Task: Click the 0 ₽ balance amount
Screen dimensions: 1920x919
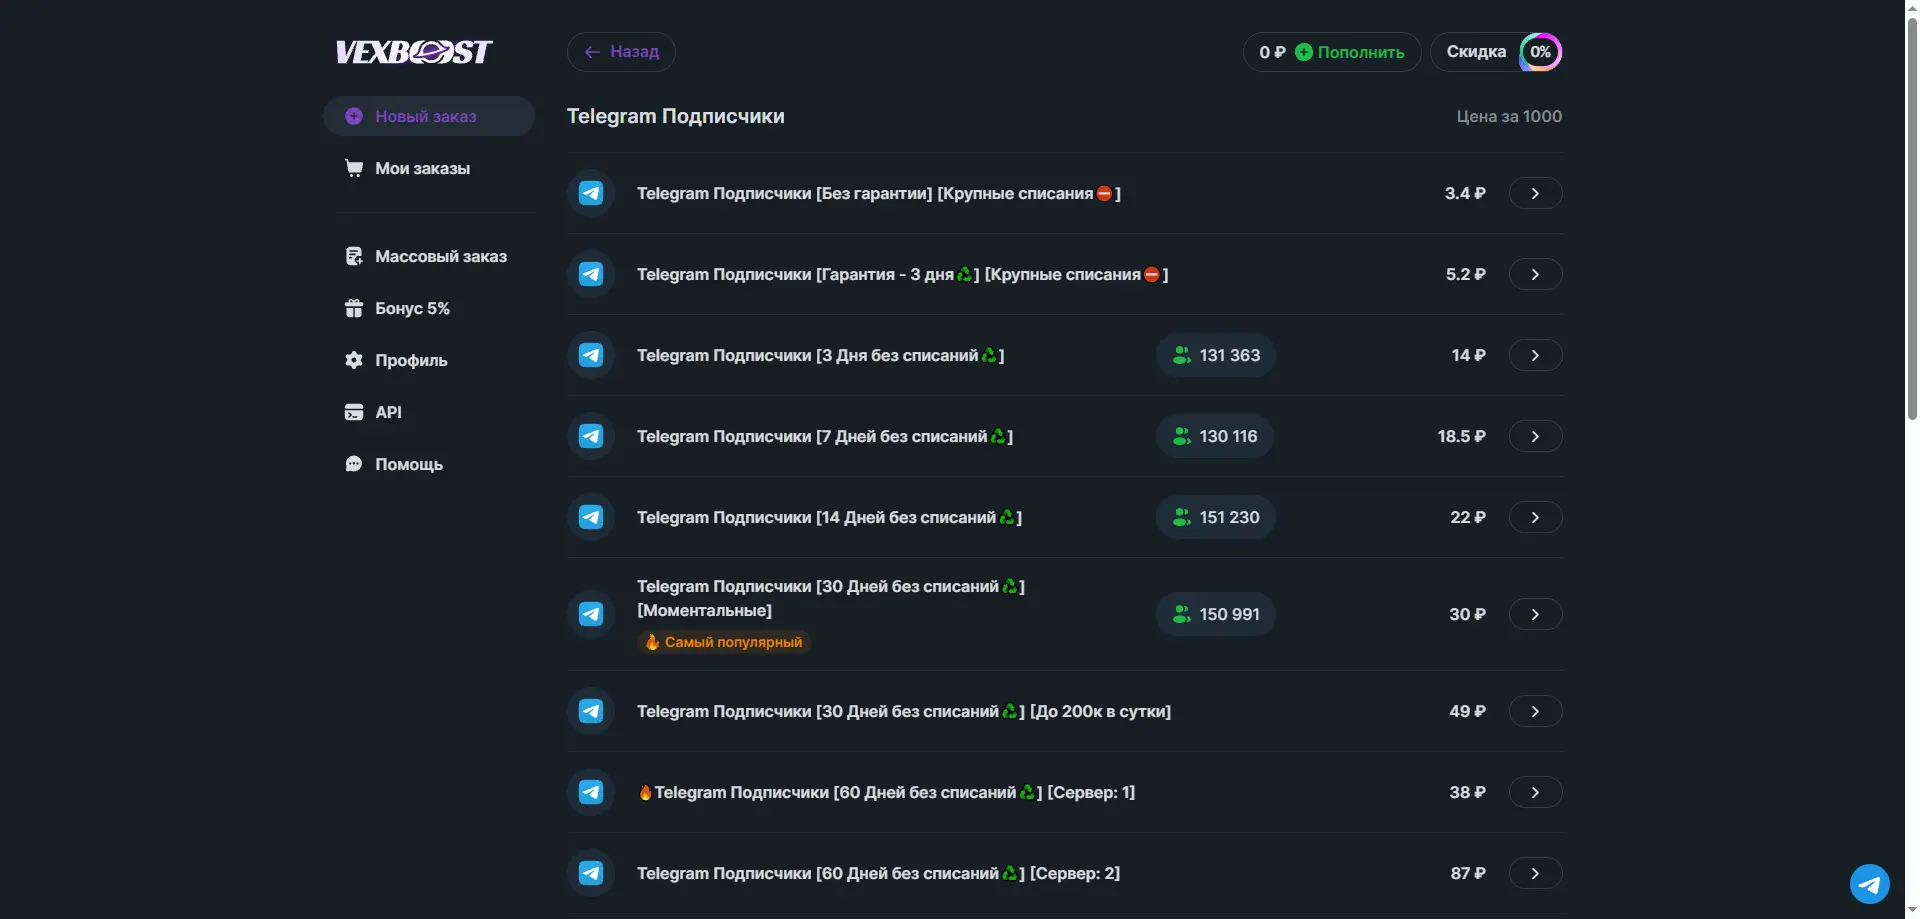Action: [x=1272, y=52]
